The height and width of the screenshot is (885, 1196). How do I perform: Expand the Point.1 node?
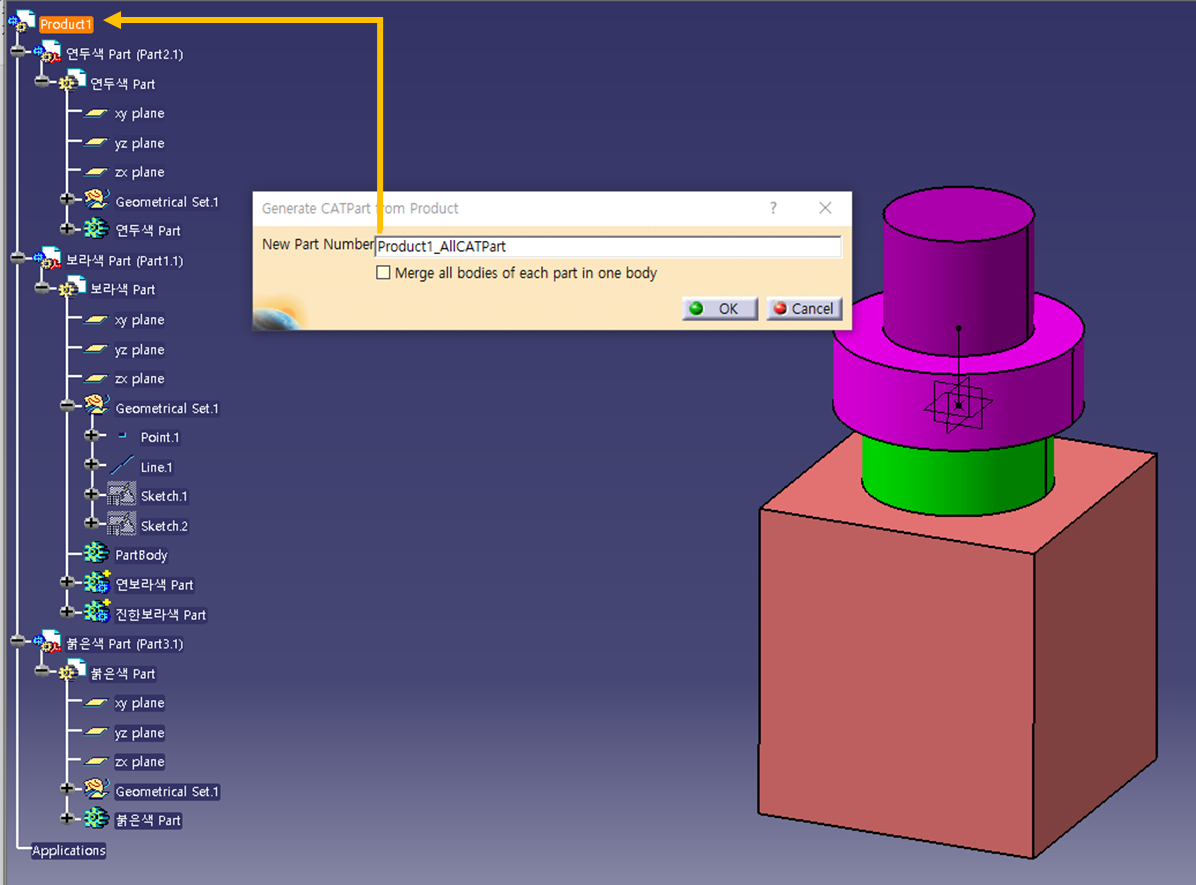(92, 436)
